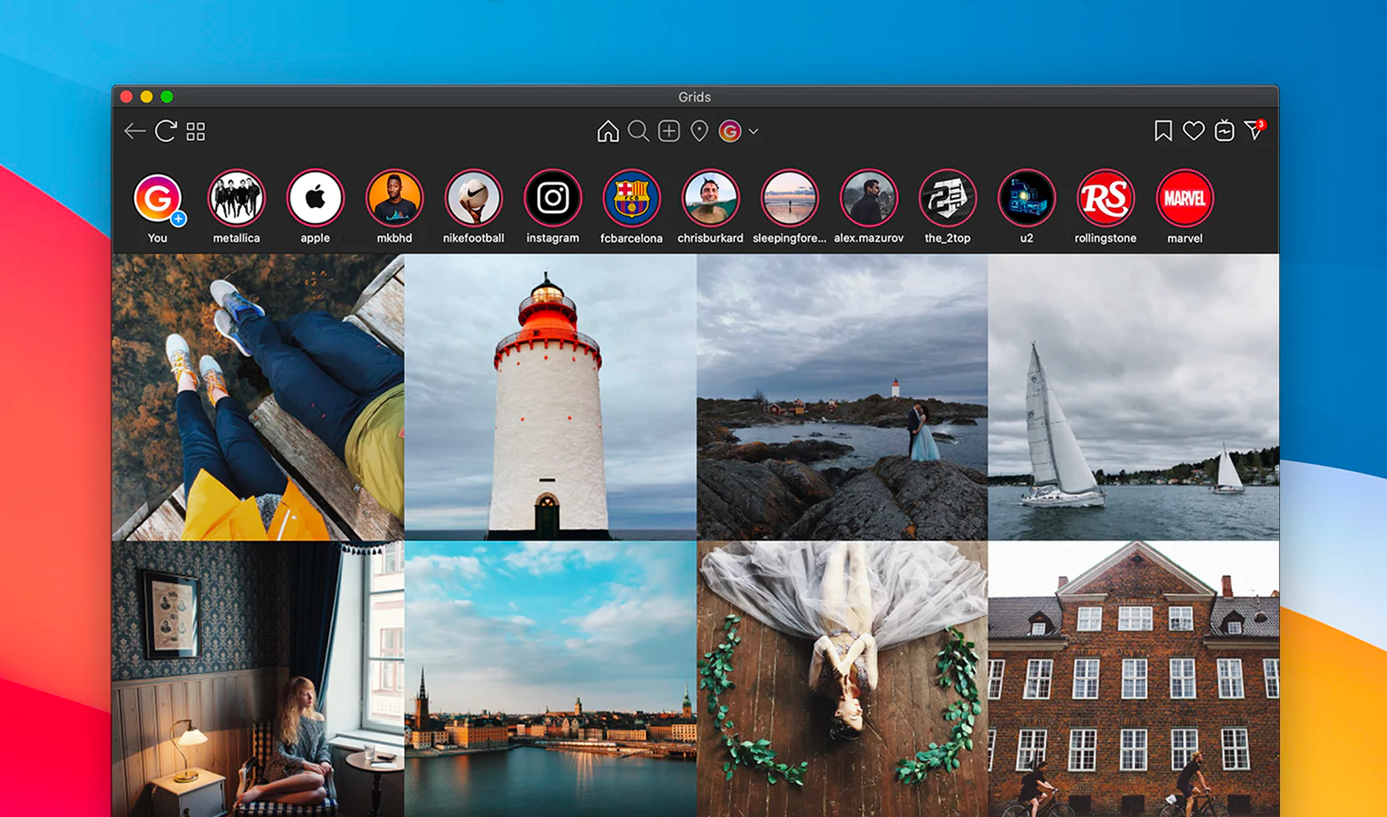Click the blue plus badge on You story
This screenshot has width=1387, height=817.
(x=178, y=218)
